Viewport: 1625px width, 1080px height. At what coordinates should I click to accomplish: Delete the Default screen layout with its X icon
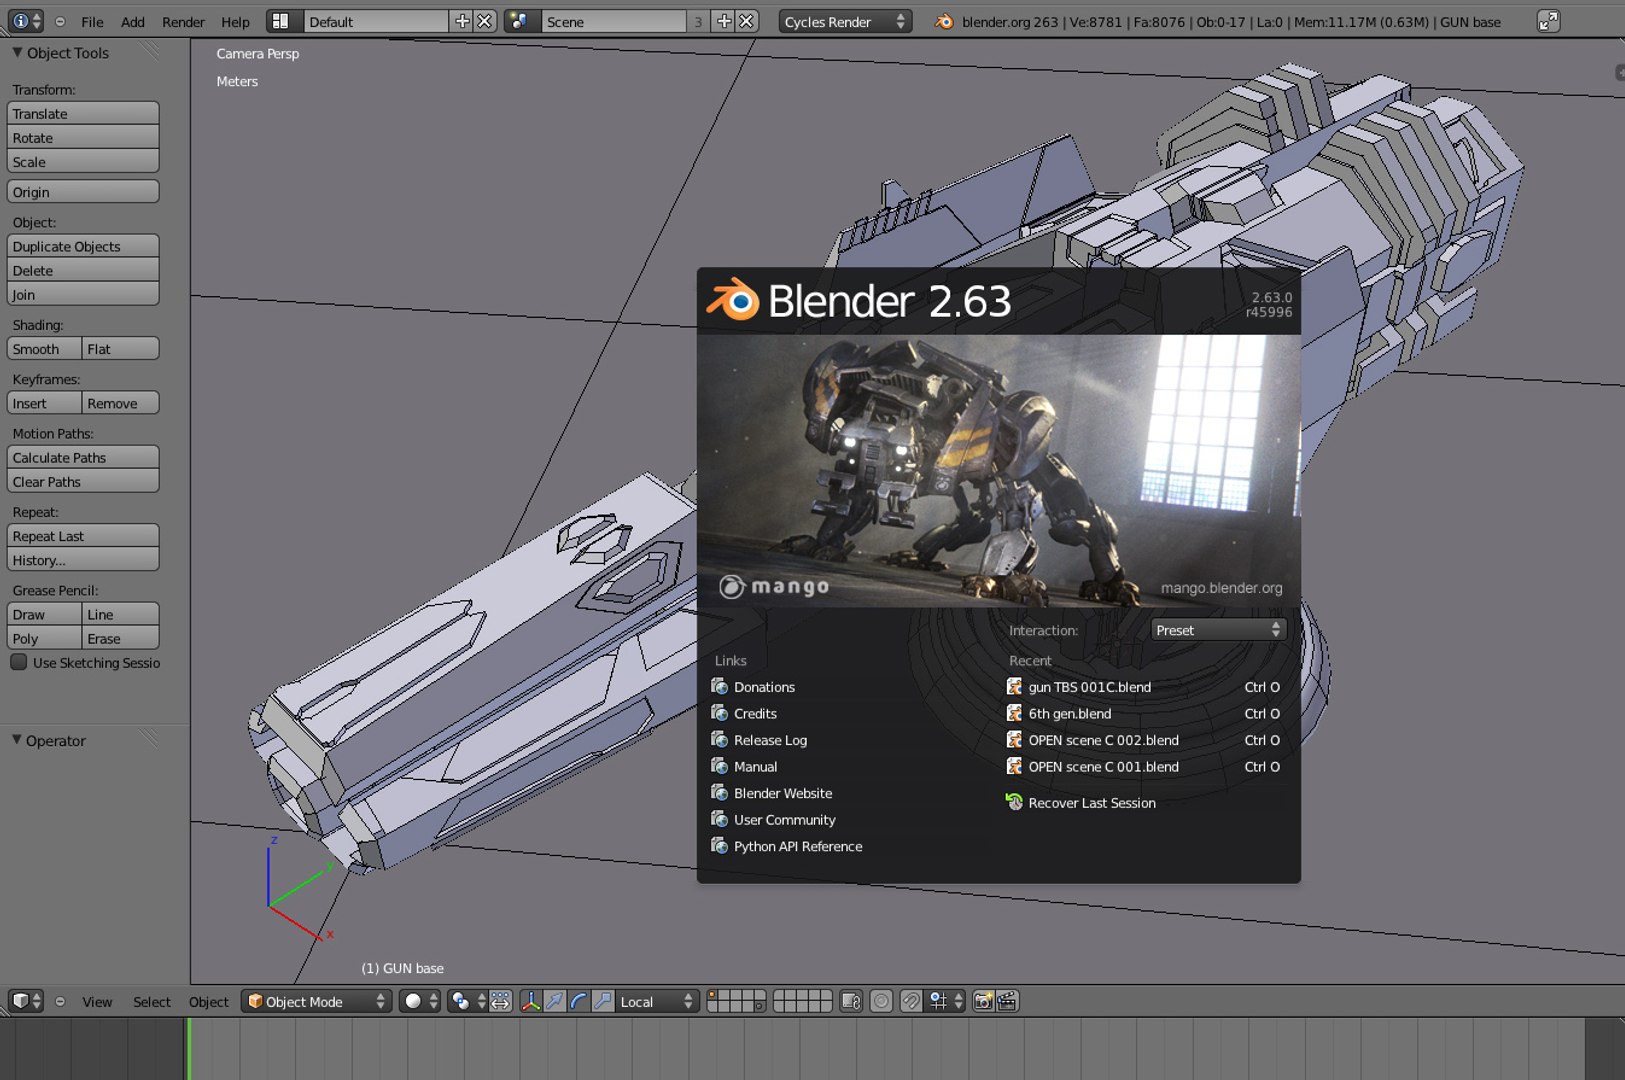484,21
